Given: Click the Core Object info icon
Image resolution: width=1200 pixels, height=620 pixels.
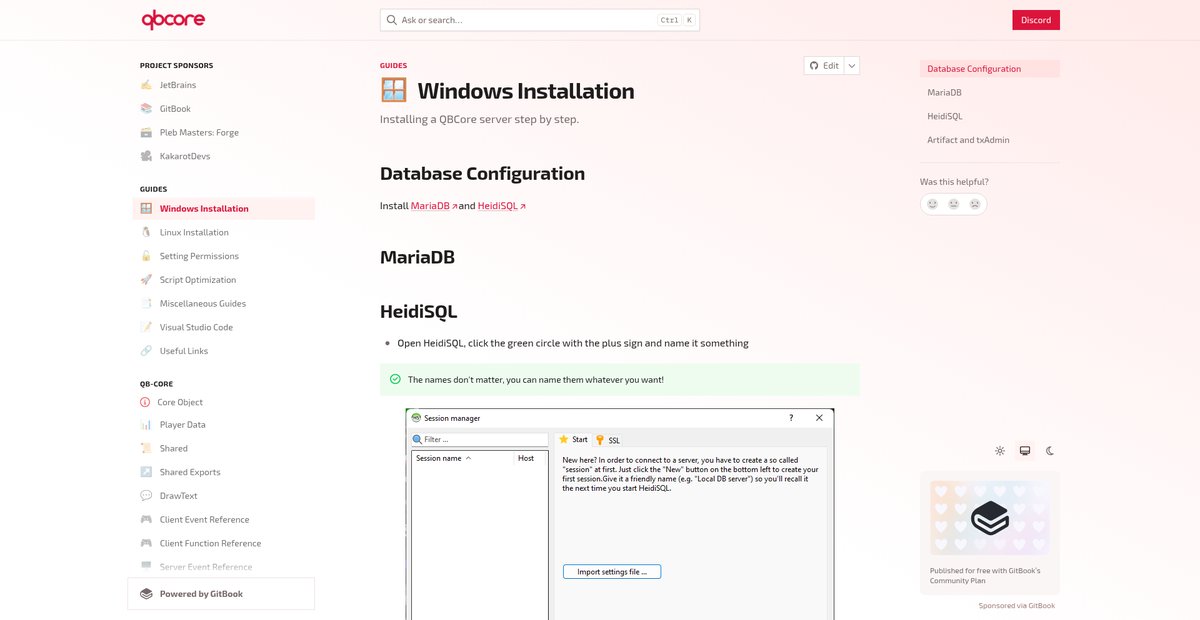Looking at the screenshot, I should click(146, 402).
